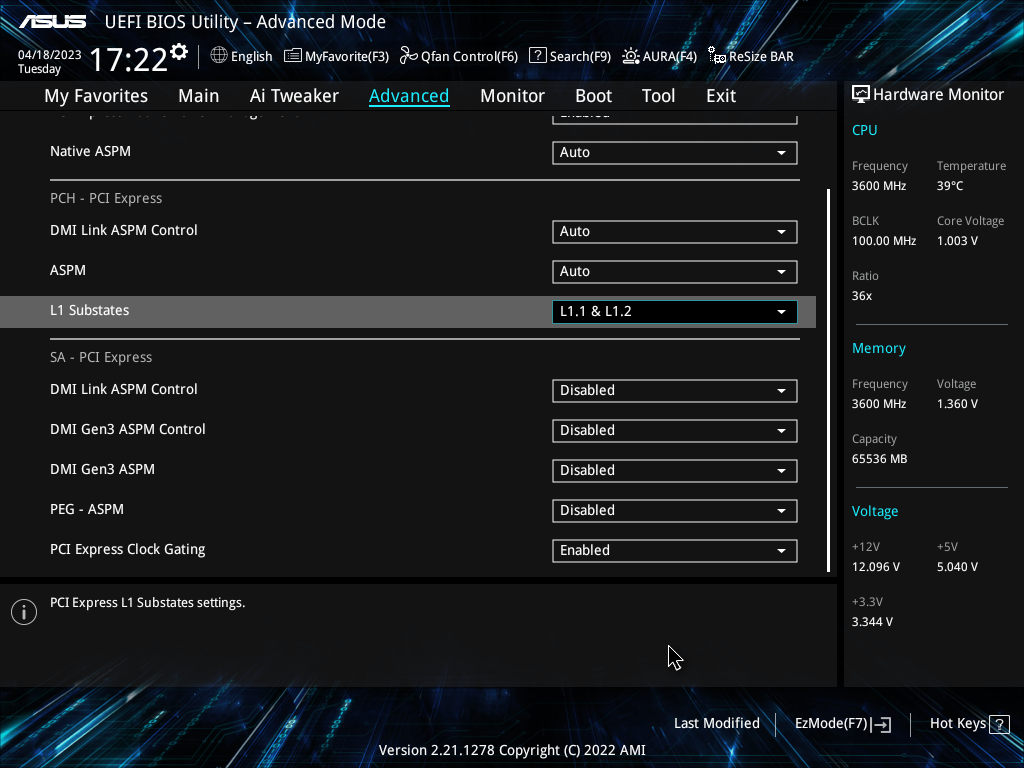1024x768 pixels.
Task: Open the AURA(F4) lighting icon
Action: 631,56
